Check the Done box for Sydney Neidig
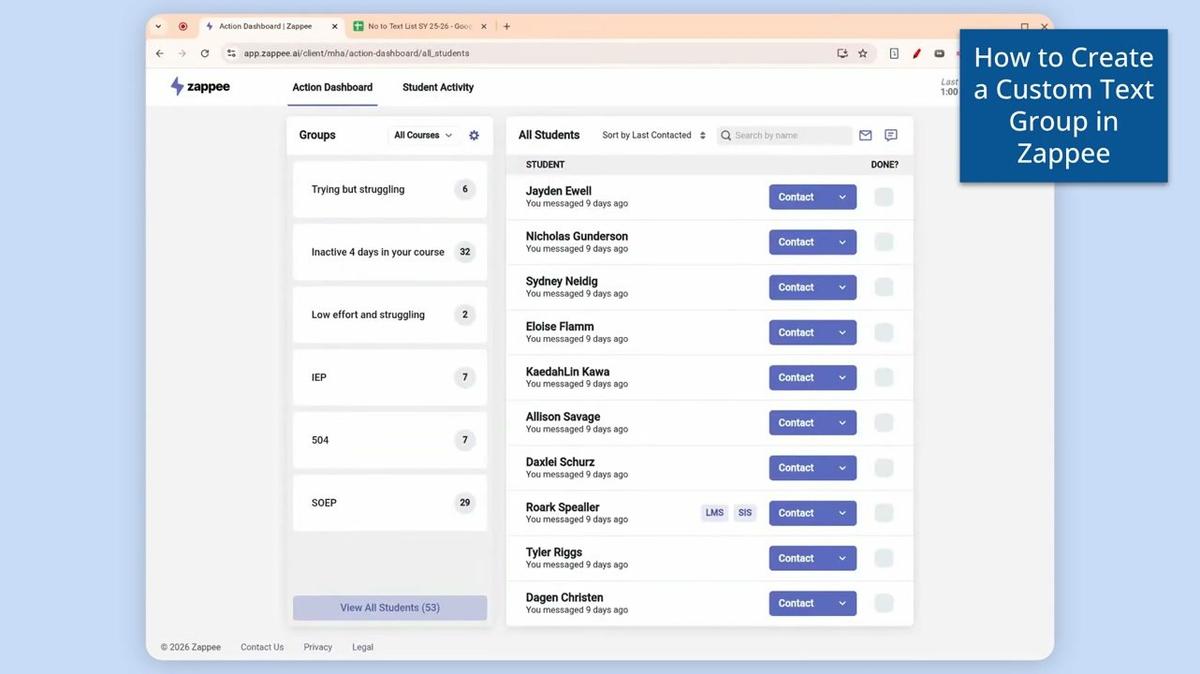Image resolution: width=1200 pixels, height=674 pixels. click(x=884, y=287)
